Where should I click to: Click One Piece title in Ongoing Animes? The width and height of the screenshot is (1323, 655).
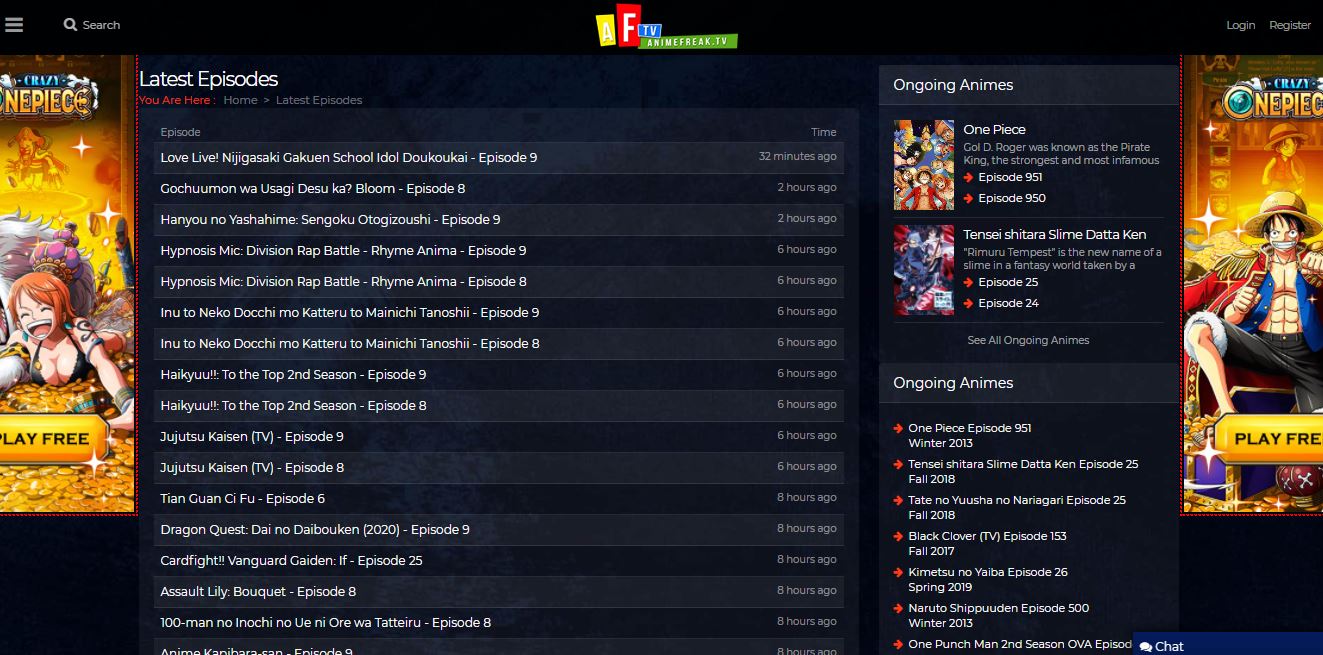tap(994, 129)
